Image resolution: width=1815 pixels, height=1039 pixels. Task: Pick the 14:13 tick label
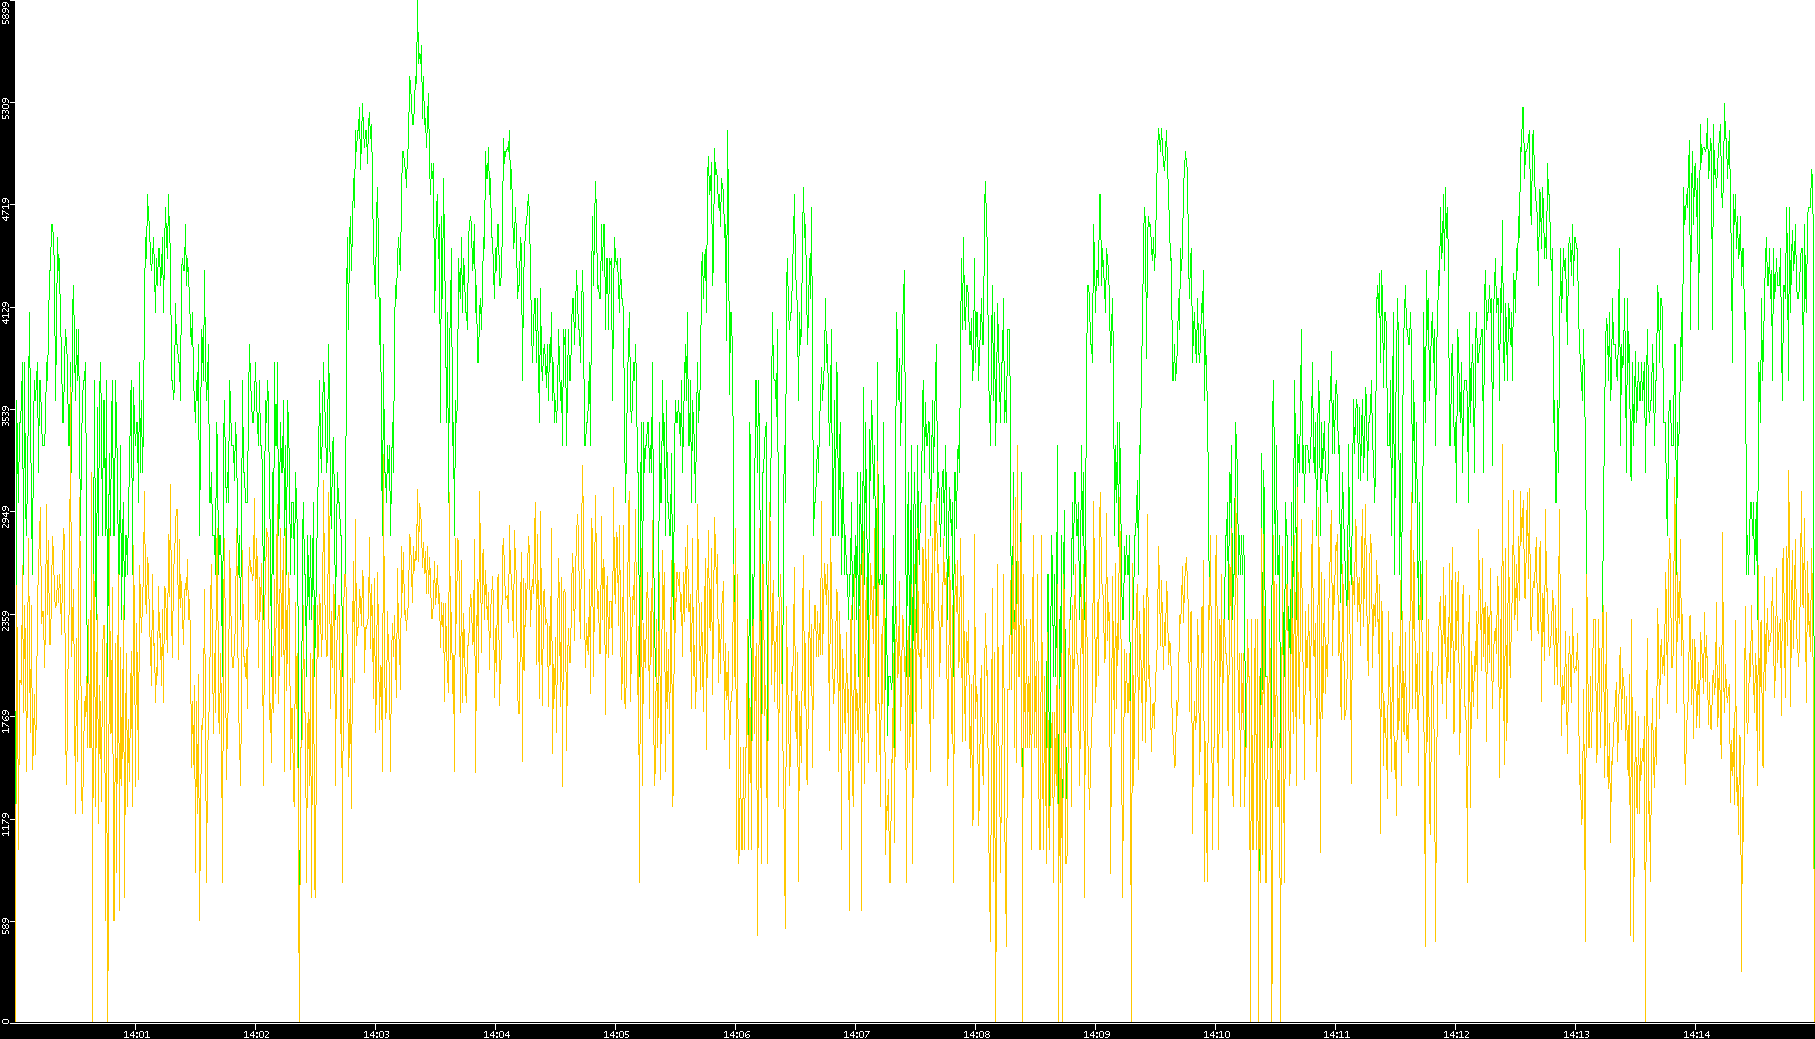[x=1576, y=1033]
